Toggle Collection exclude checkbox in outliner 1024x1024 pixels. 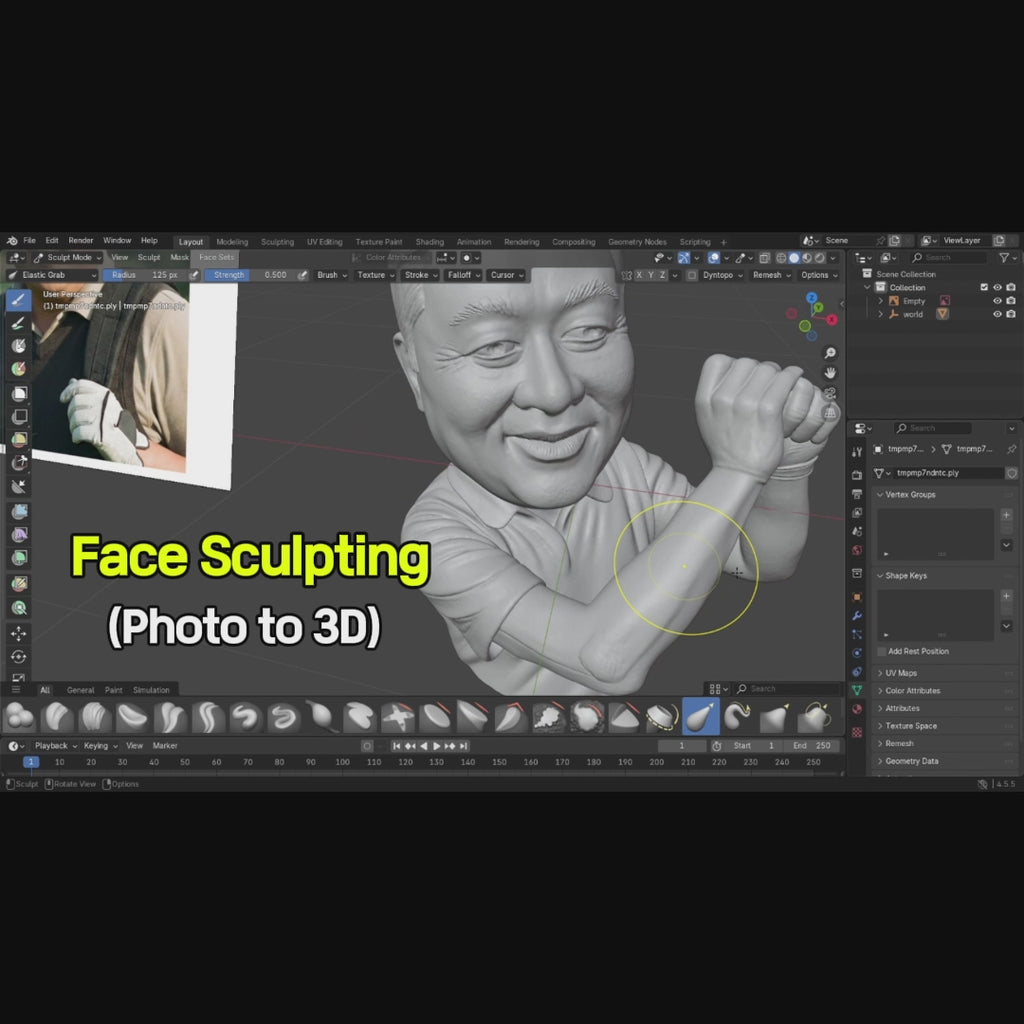click(984, 288)
